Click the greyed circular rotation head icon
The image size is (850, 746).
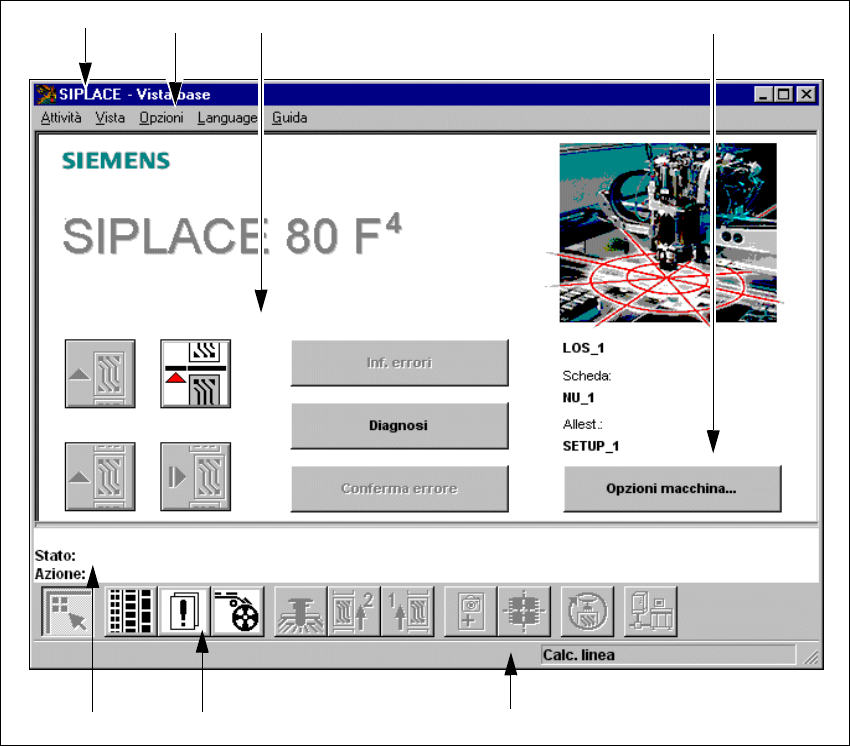point(587,612)
